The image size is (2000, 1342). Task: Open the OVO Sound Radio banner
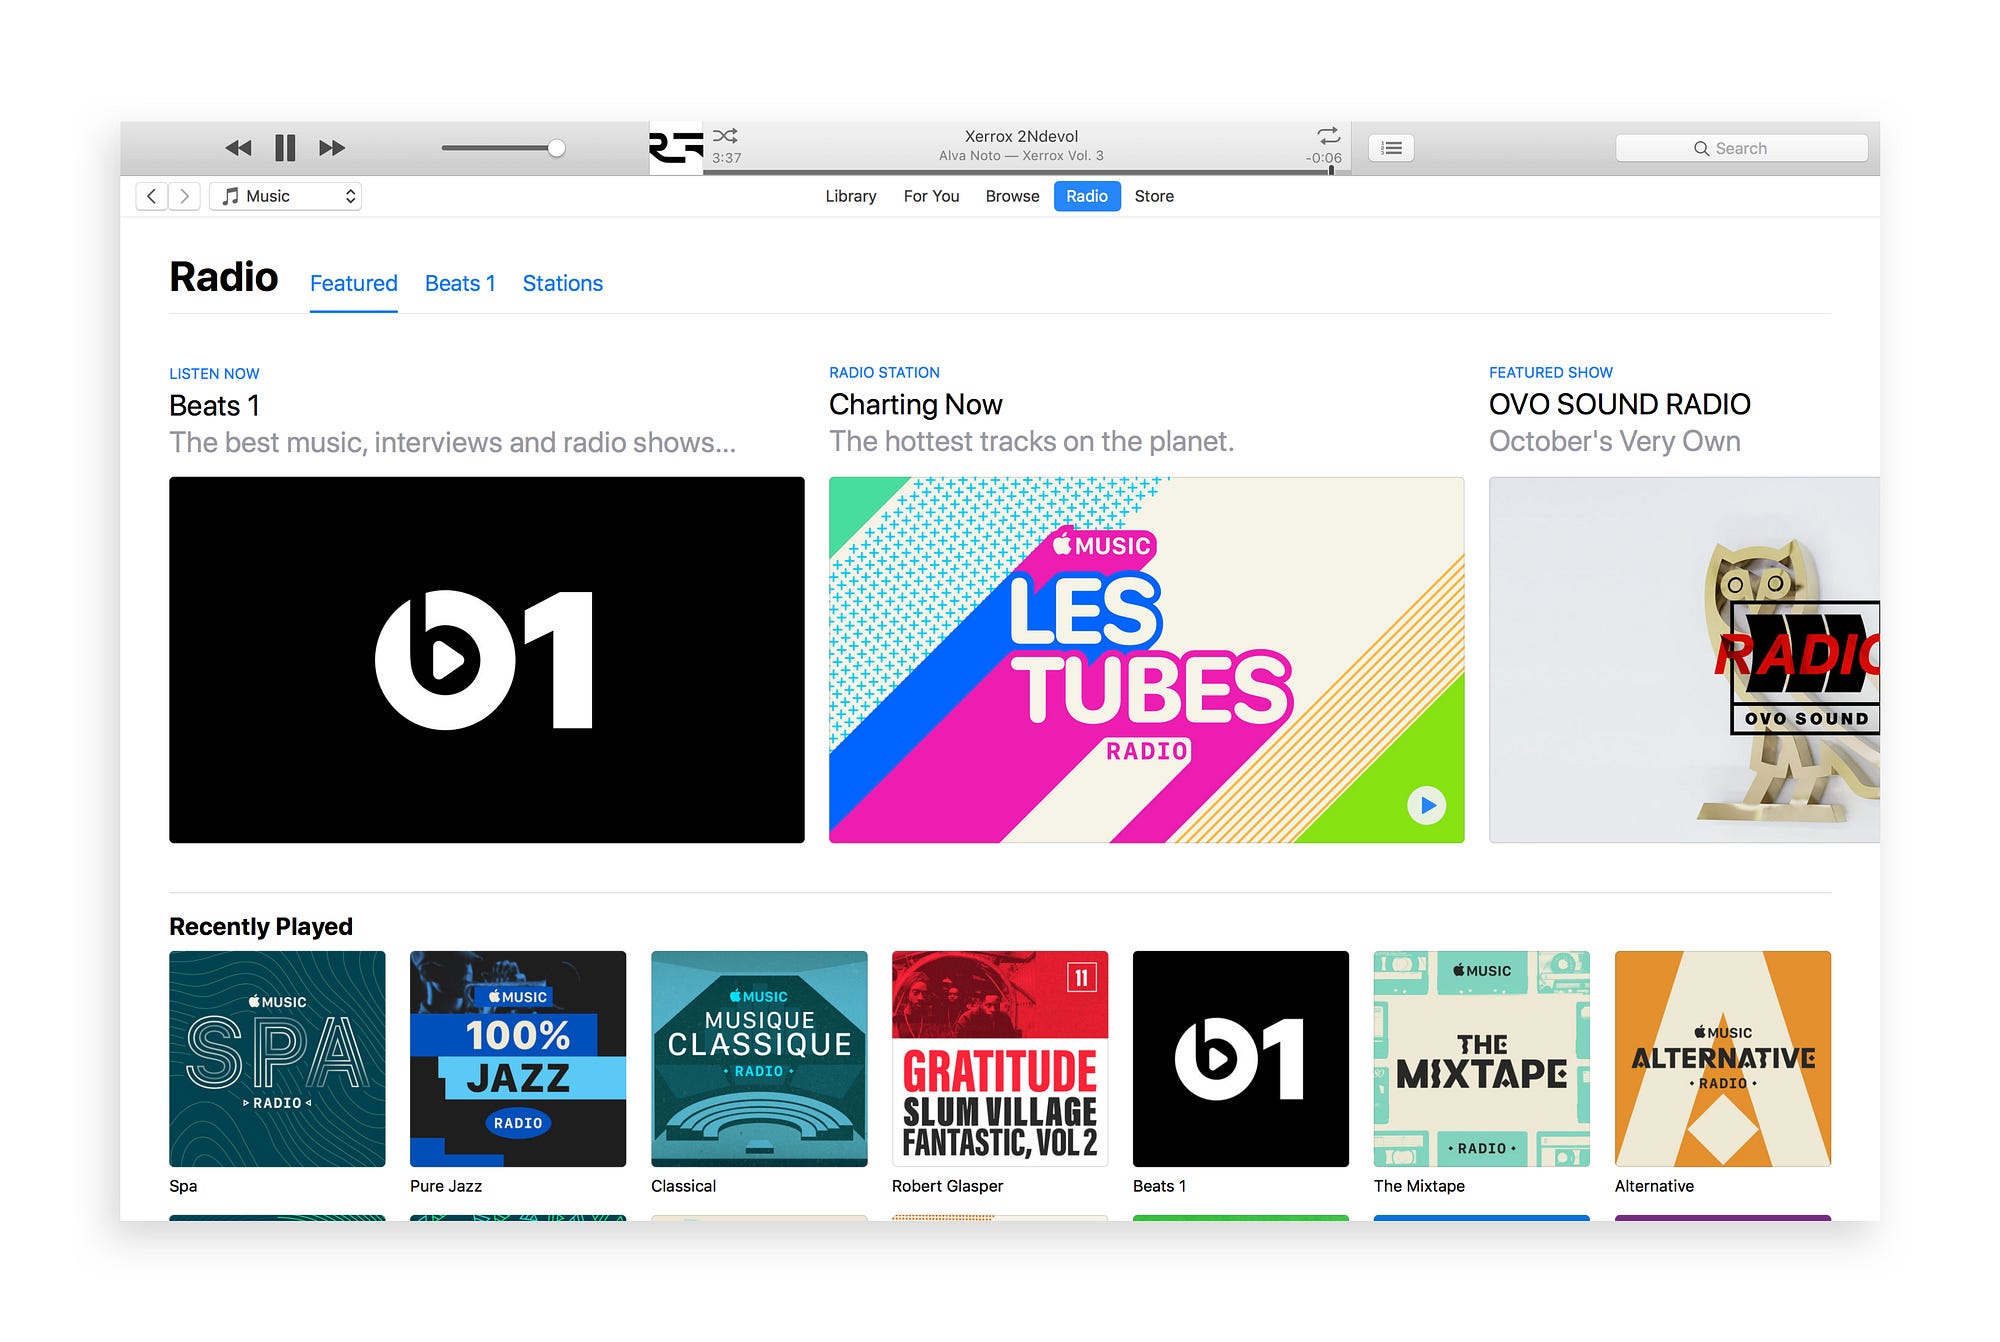pyautogui.click(x=1684, y=660)
